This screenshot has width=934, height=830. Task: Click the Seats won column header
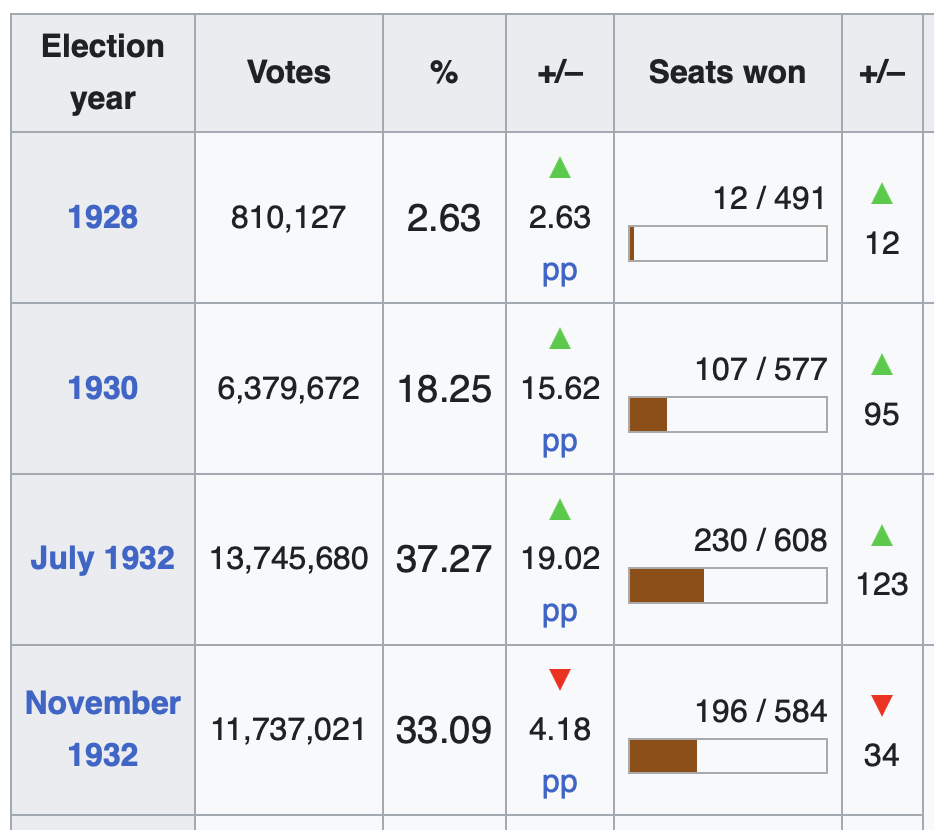pos(727,72)
